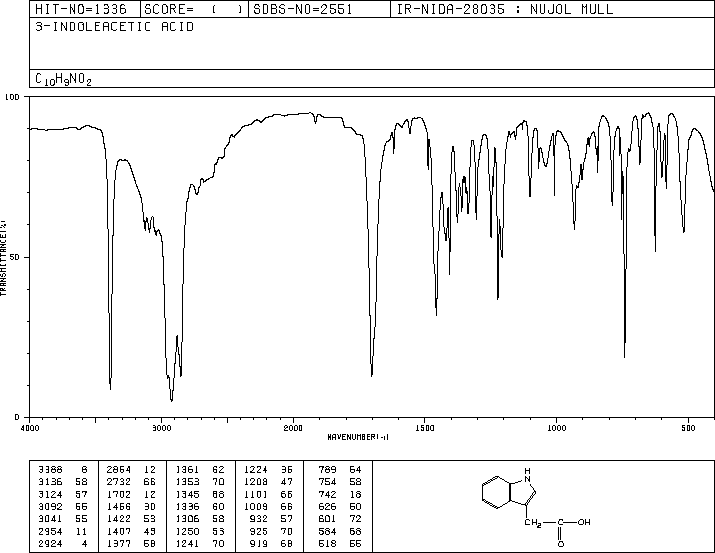Select the 1224 peak value
This screenshot has width=715, height=553.
255,470
